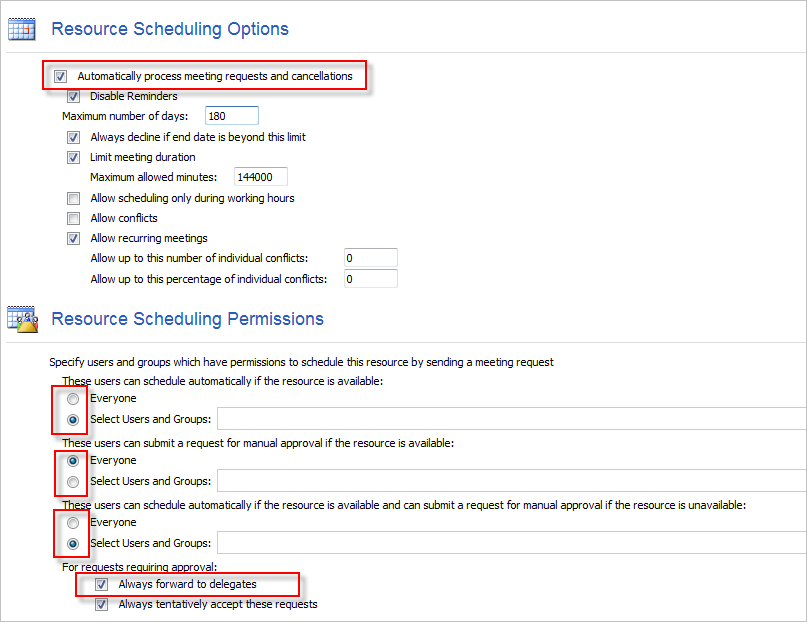Toggle automatically process meeting requests and cancellations
The width and height of the screenshot is (807, 622).
[x=61, y=76]
